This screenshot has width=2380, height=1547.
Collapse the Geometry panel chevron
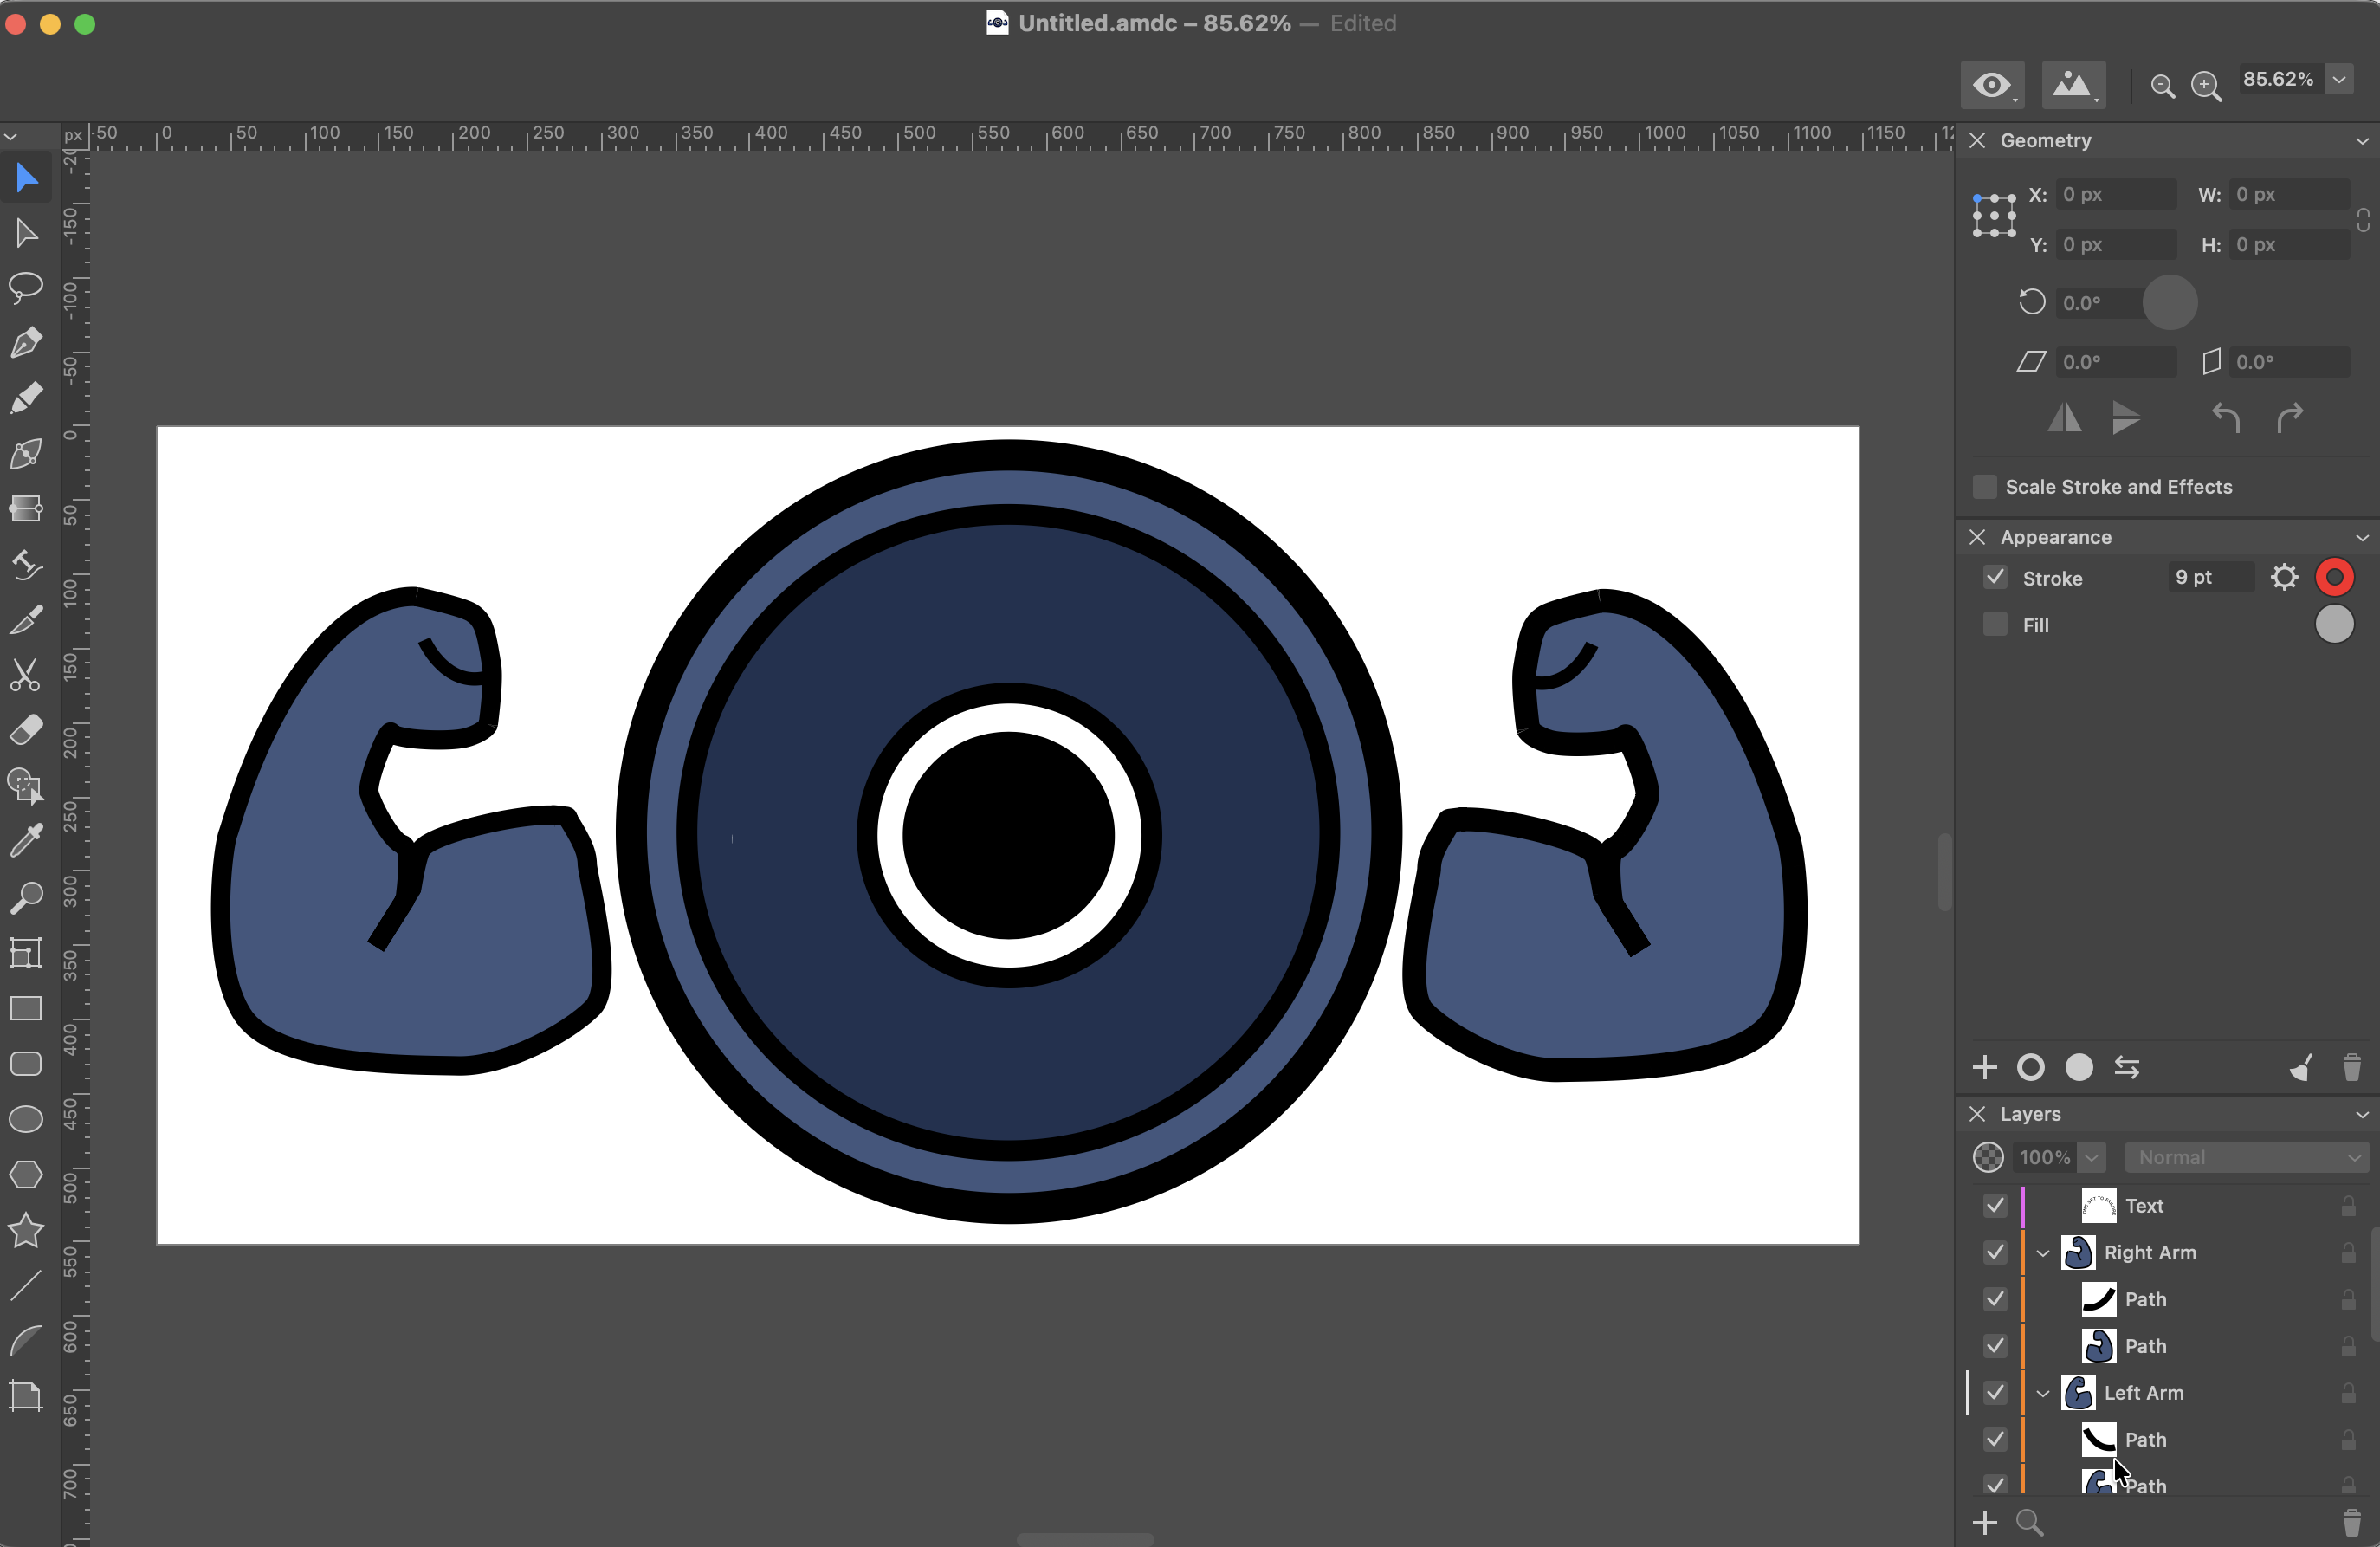pyautogui.click(x=2362, y=141)
